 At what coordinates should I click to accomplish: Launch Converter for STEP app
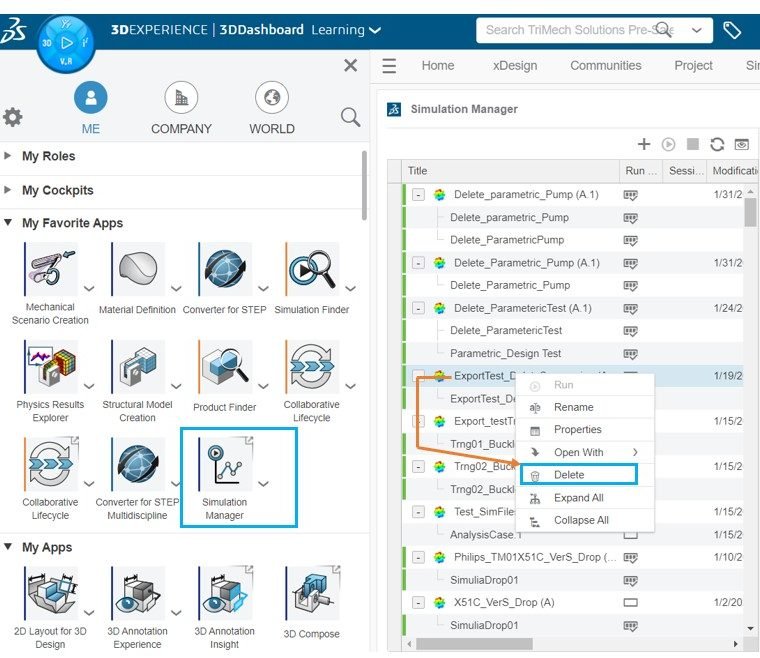pyautogui.click(x=225, y=269)
